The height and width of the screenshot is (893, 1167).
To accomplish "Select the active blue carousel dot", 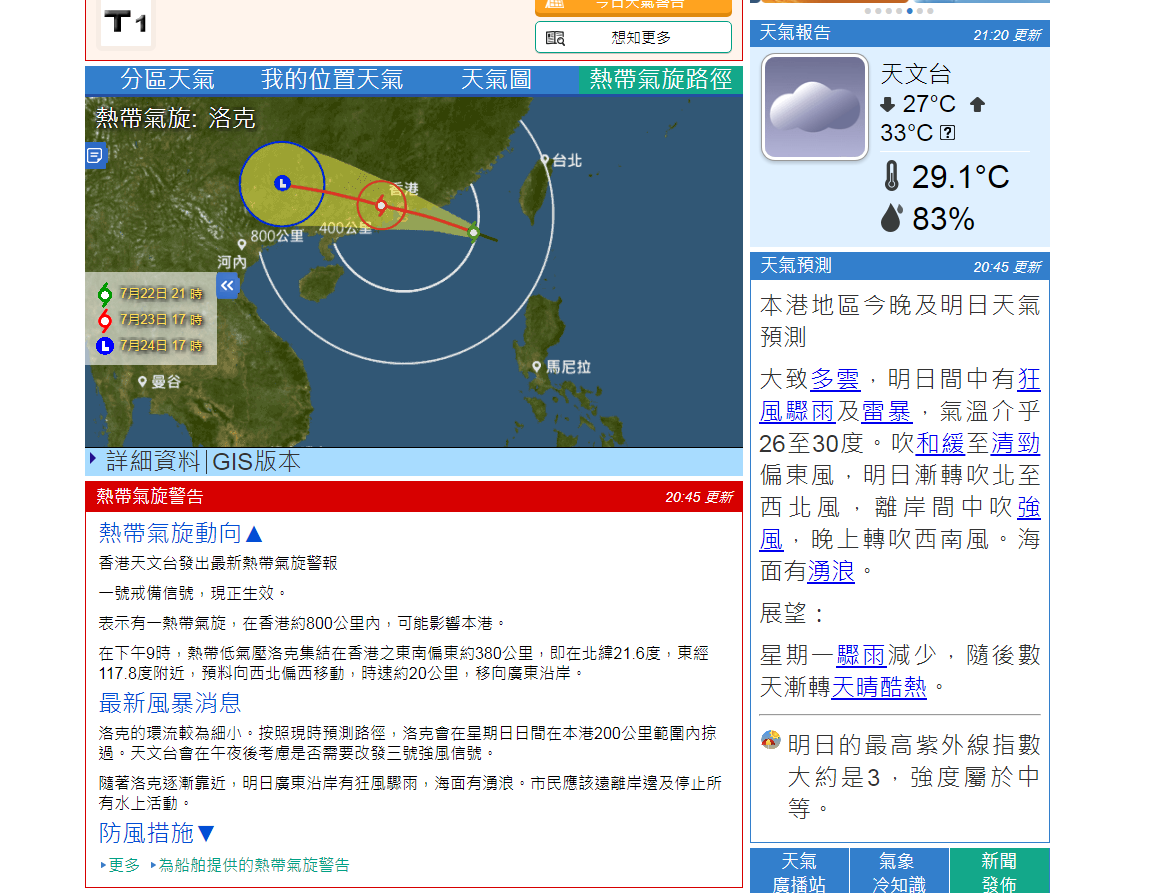I will click(909, 11).
